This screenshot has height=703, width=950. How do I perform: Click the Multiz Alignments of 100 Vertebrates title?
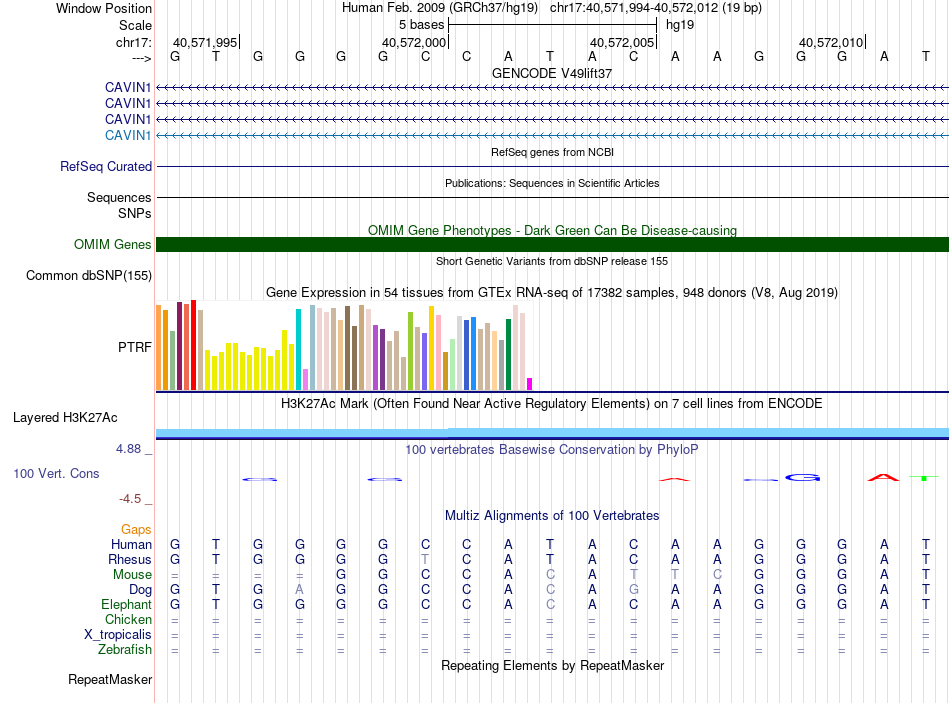coord(552,515)
